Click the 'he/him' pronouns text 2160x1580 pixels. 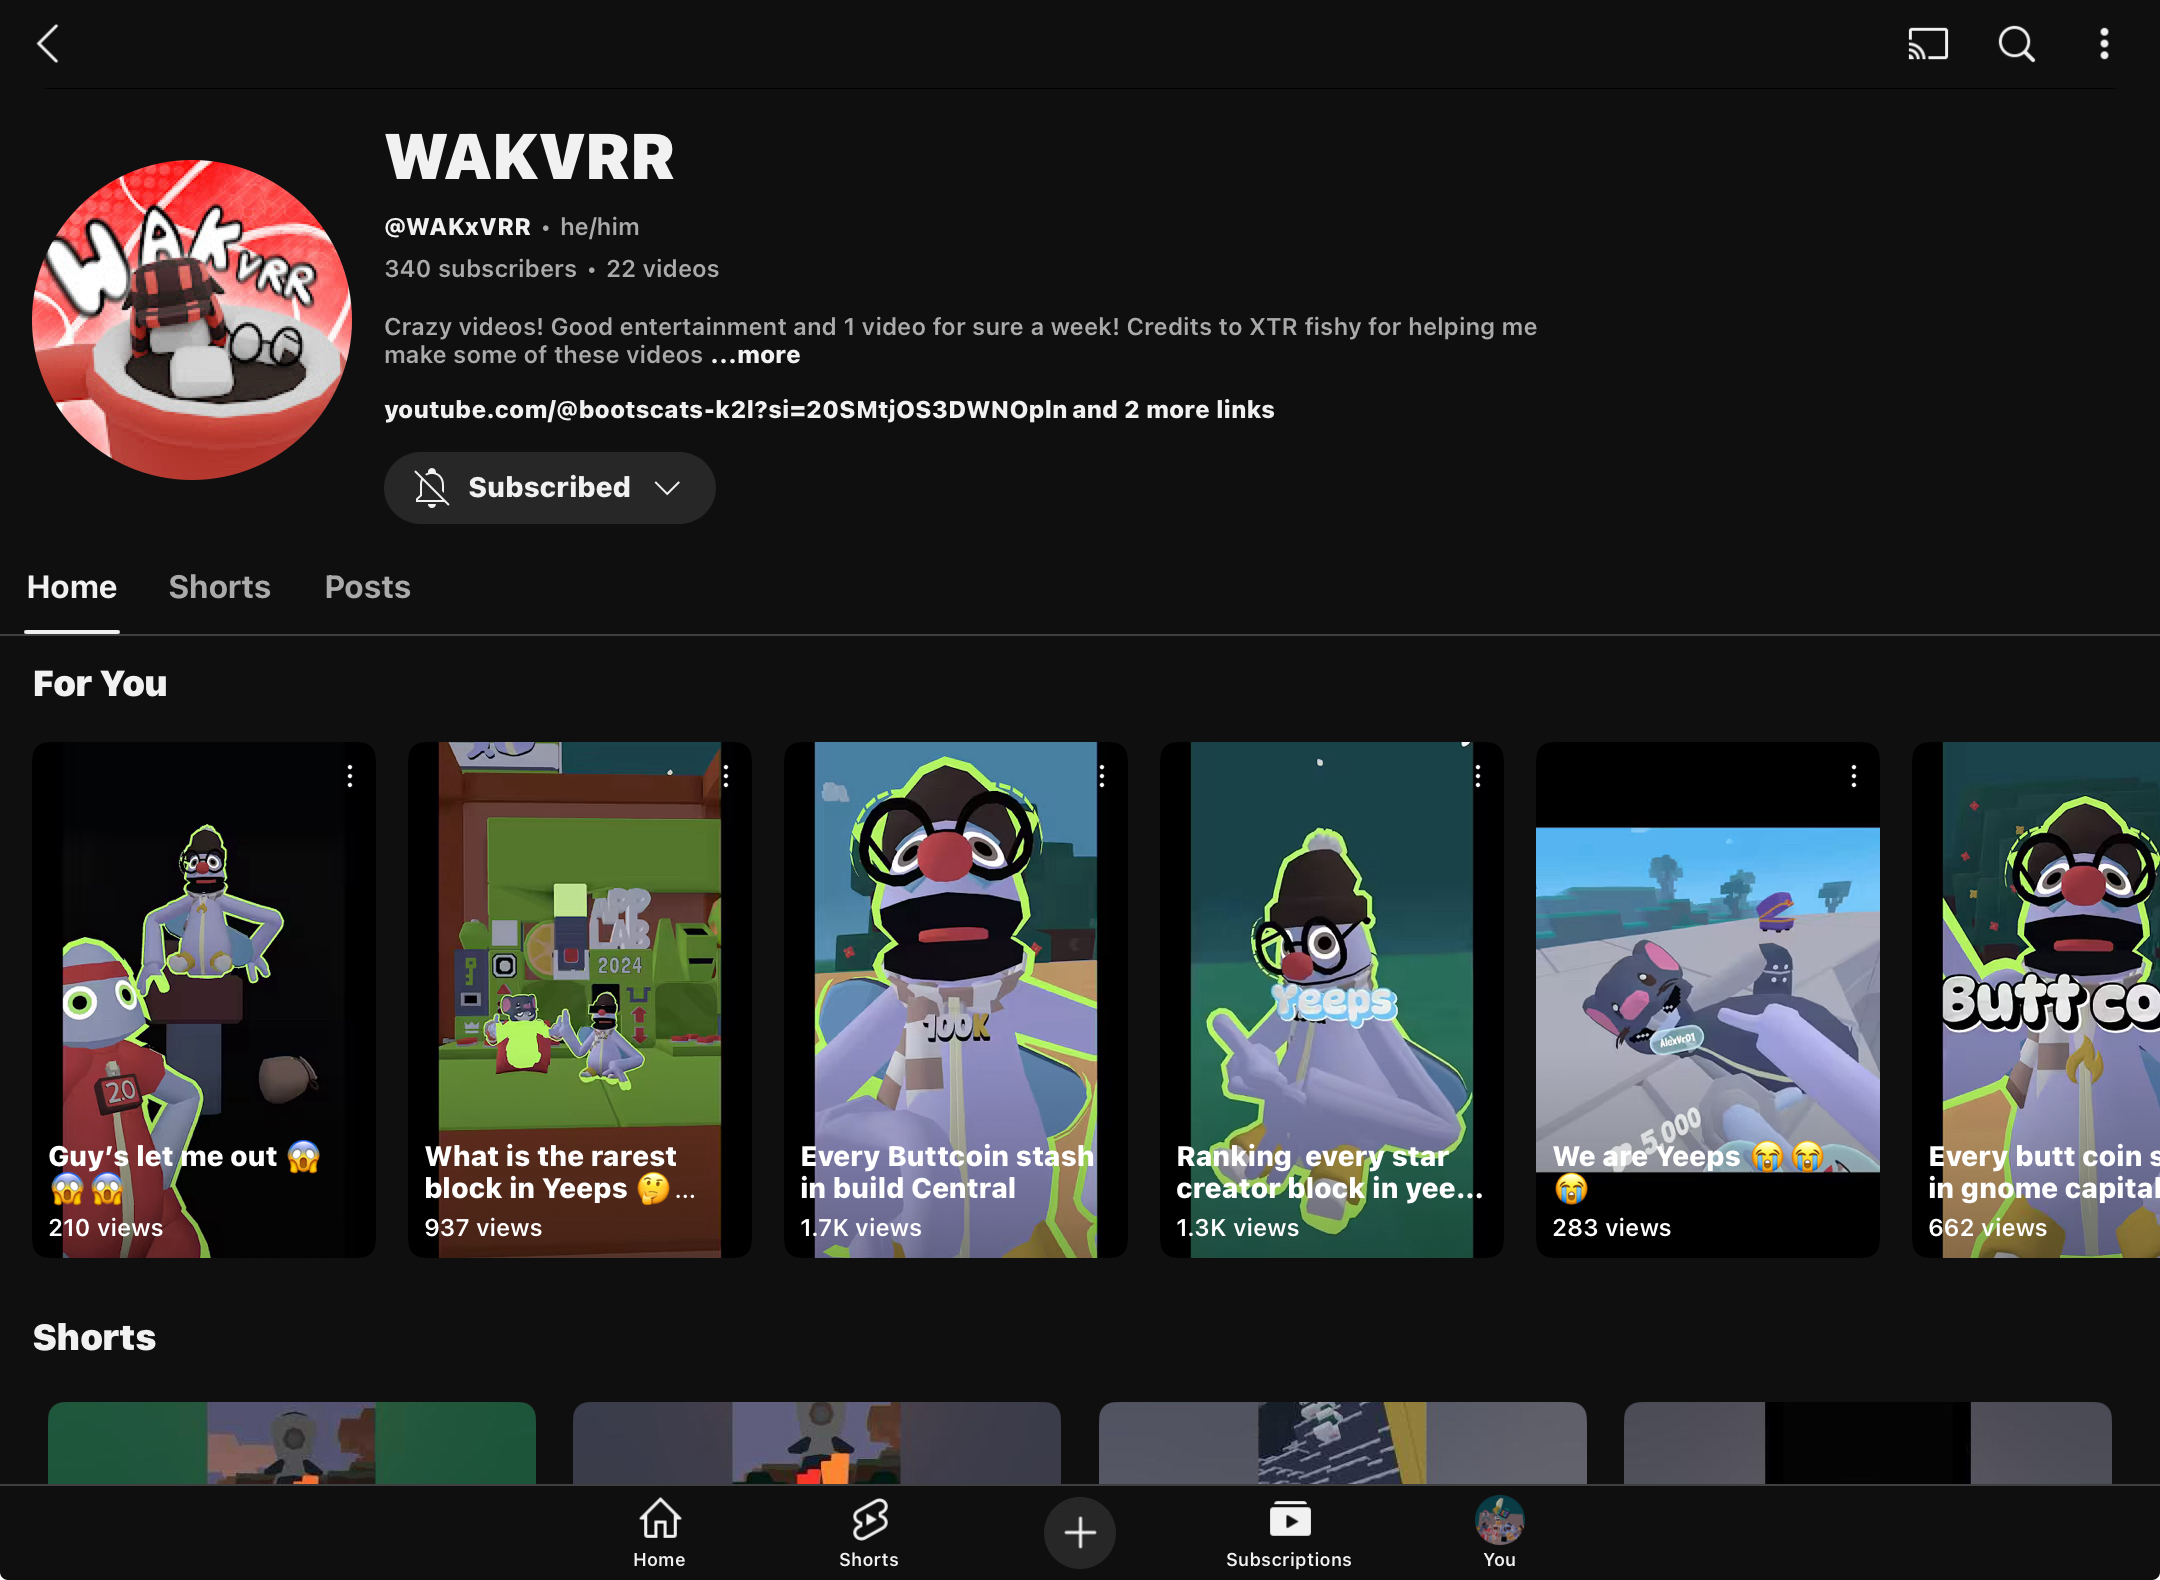pos(600,227)
